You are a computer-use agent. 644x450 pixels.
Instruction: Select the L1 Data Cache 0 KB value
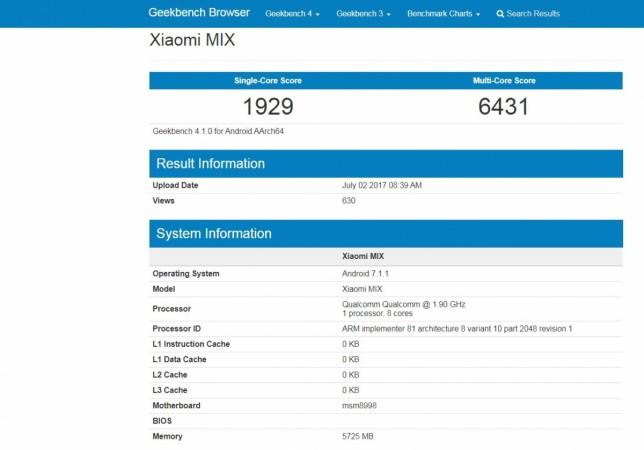tap(351, 359)
